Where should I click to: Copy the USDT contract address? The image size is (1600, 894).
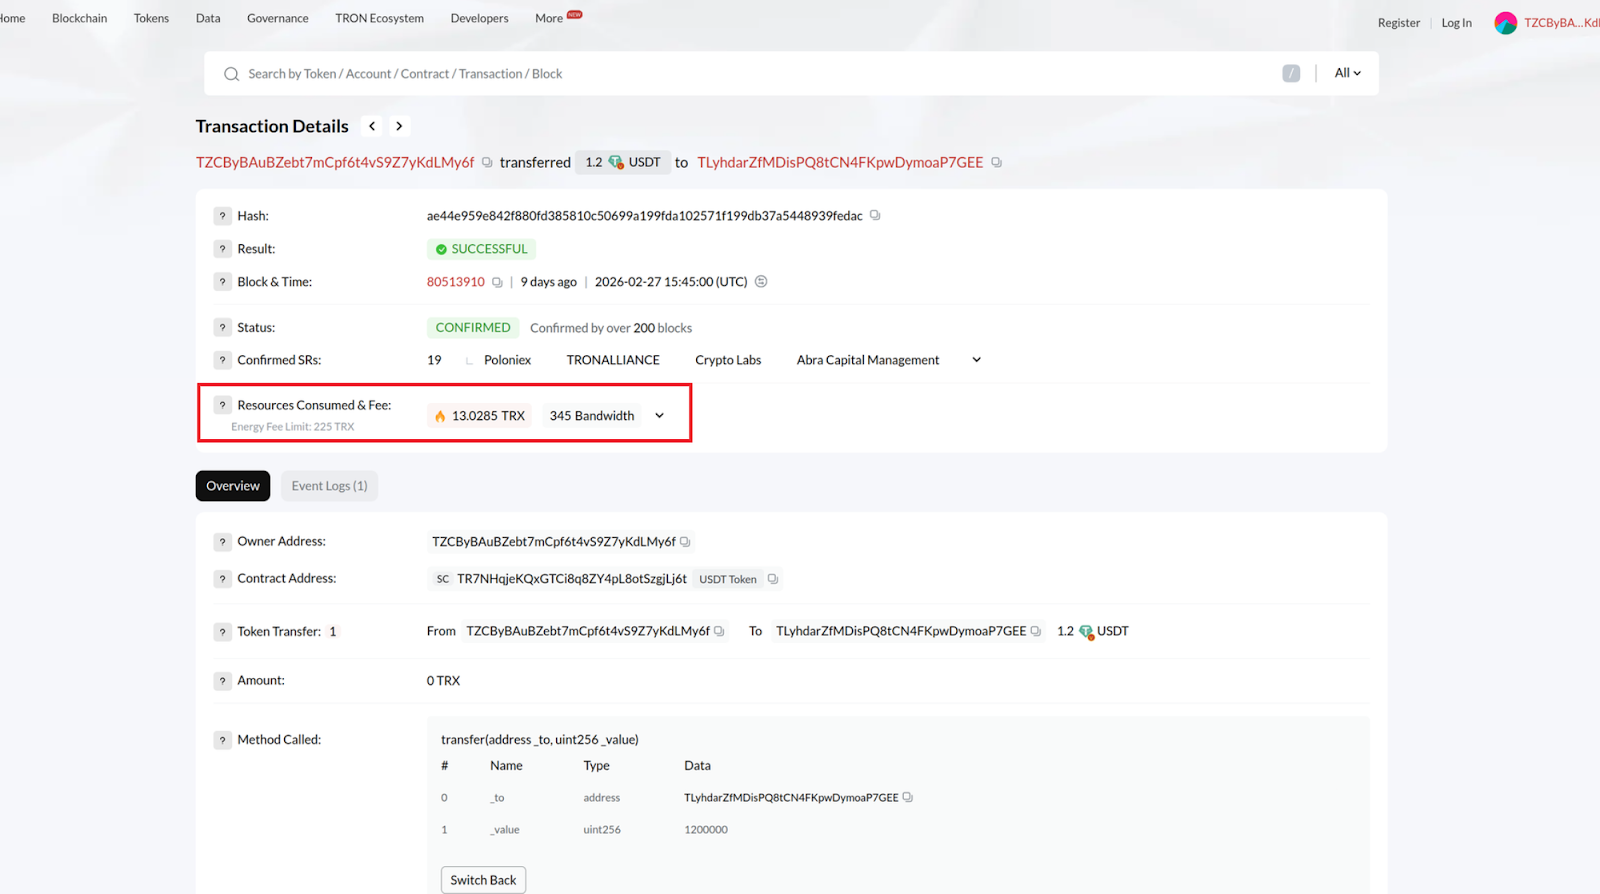tap(772, 579)
